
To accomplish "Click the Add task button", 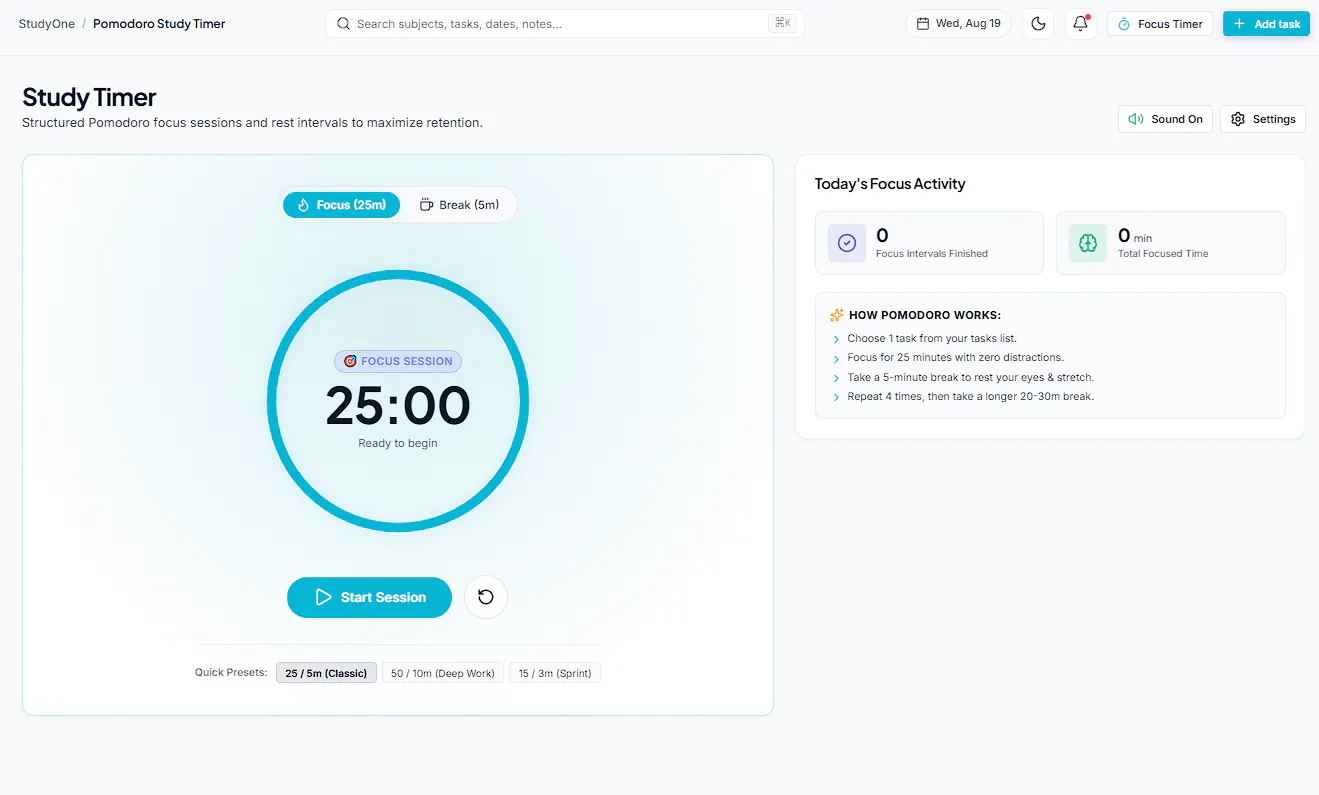I will point(1266,24).
